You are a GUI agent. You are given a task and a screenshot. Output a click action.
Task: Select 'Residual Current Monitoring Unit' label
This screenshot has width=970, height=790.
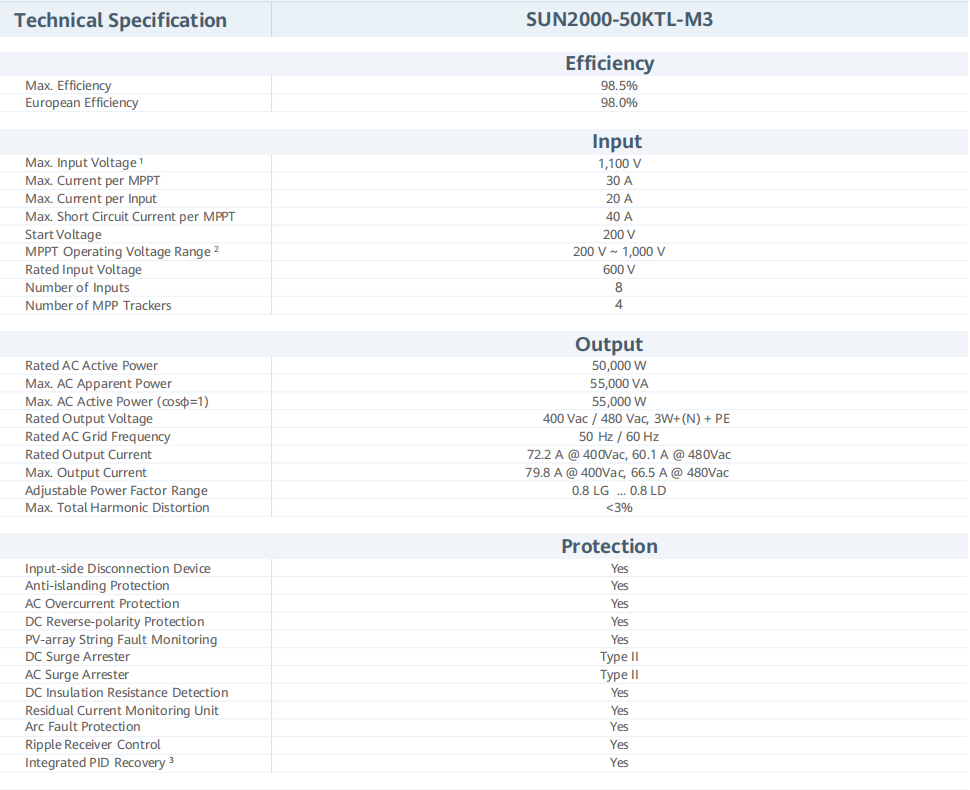[122, 711]
